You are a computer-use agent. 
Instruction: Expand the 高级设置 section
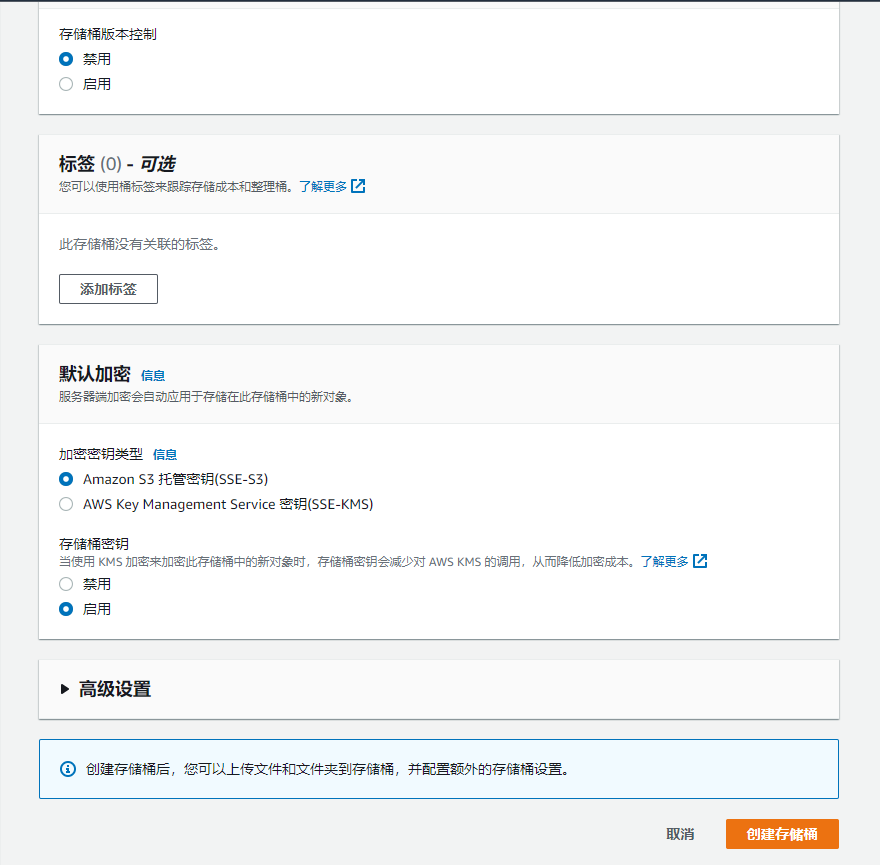click(110, 688)
